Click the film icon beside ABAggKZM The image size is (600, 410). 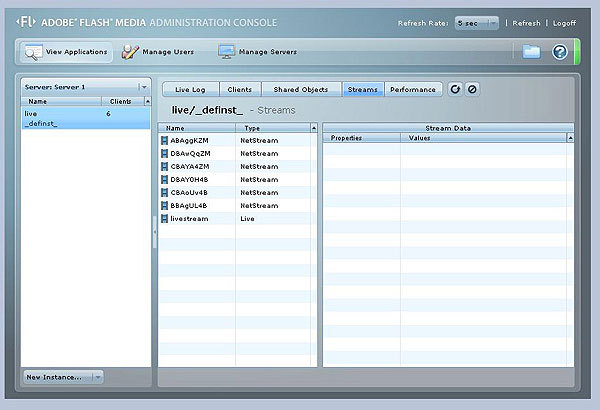coord(164,140)
